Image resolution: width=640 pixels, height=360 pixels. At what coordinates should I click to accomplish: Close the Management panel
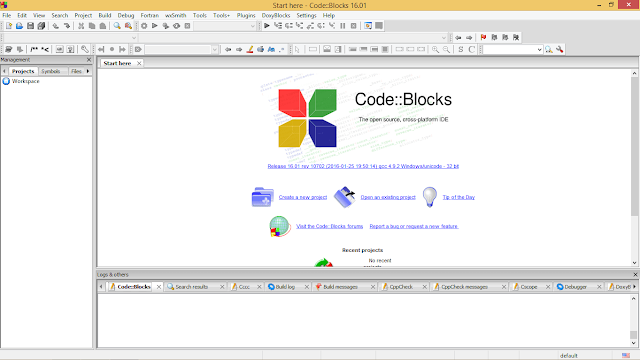coord(89,60)
